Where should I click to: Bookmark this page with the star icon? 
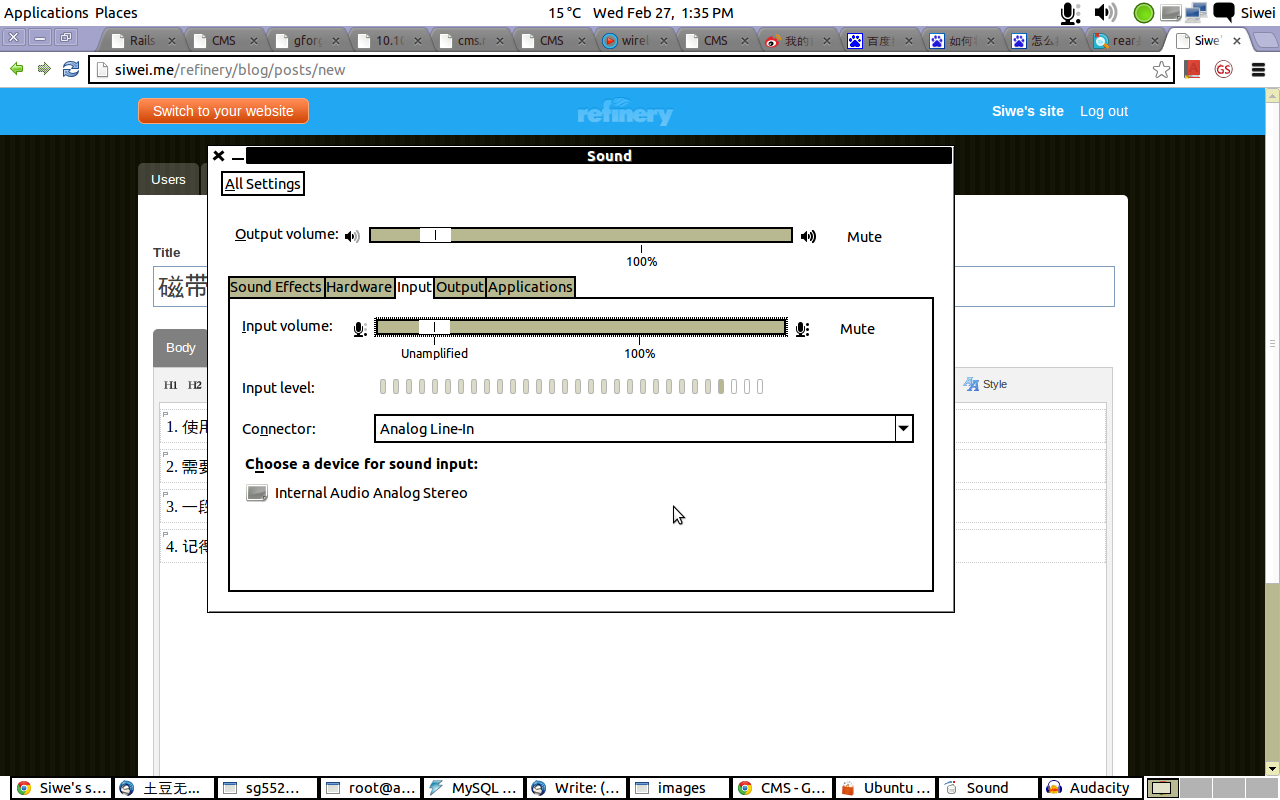point(1161,70)
